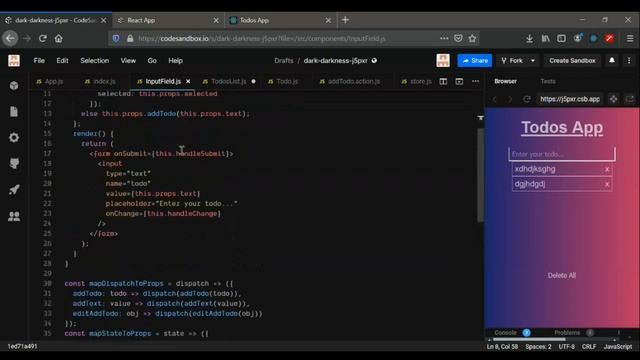Click the Enter your todo input field

click(562, 154)
